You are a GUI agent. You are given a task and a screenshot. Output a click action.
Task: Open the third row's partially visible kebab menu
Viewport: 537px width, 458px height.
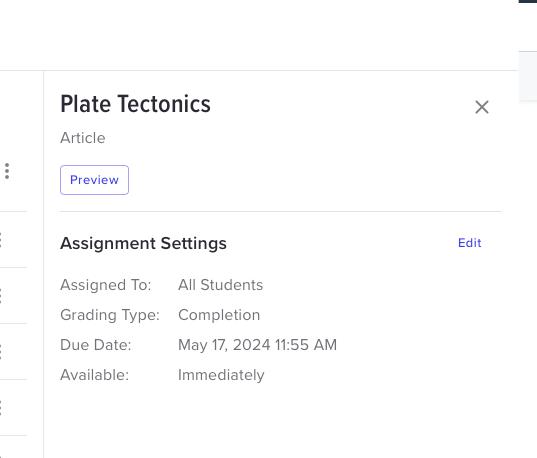click(x=1, y=296)
